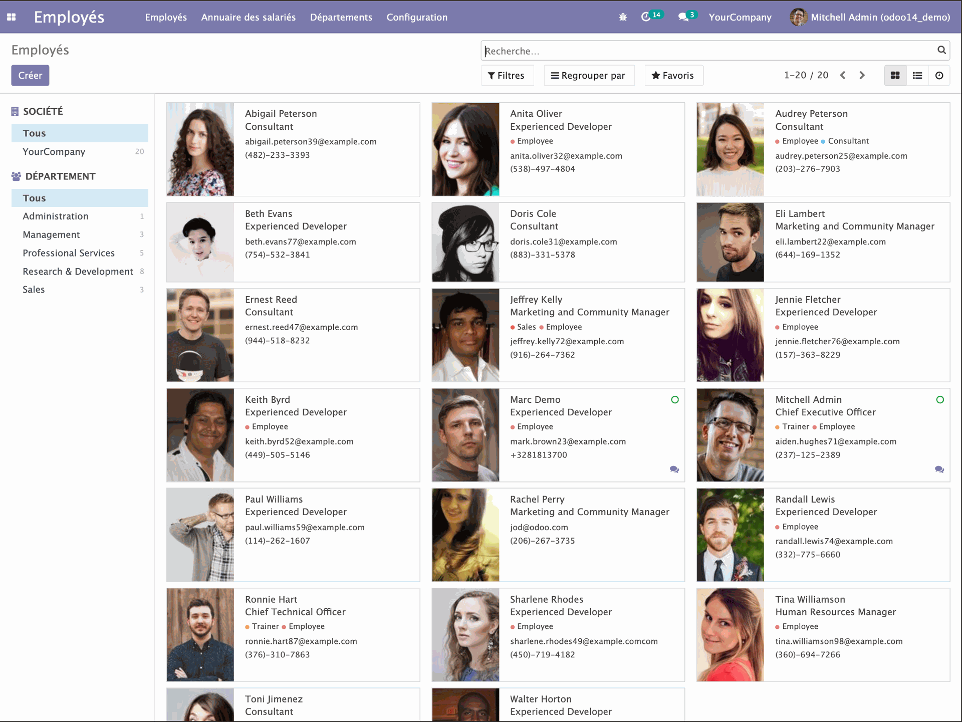The width and height of the screenshot is (962, 722).
Task: Open the Départements menu
Action: (x=340, y=17)
